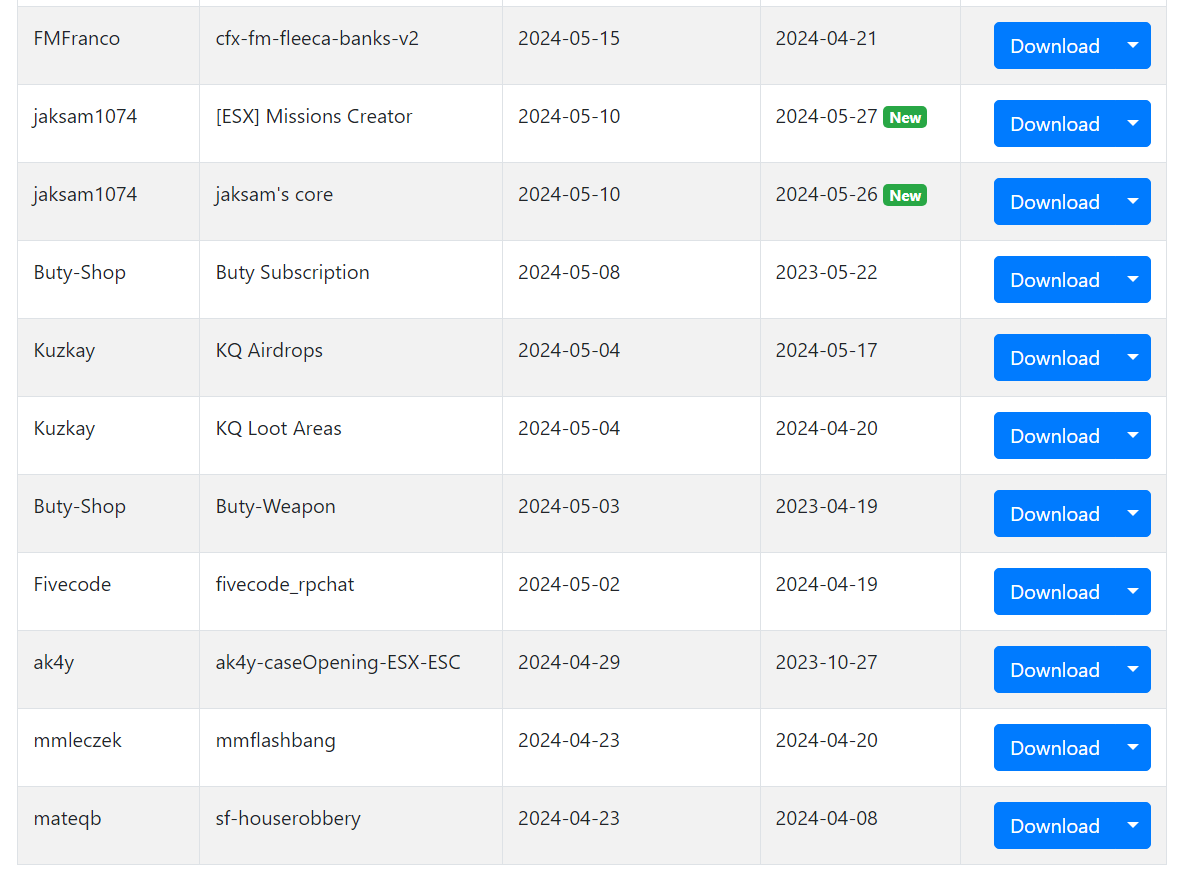Select resource name Buty Subscription

292,273
